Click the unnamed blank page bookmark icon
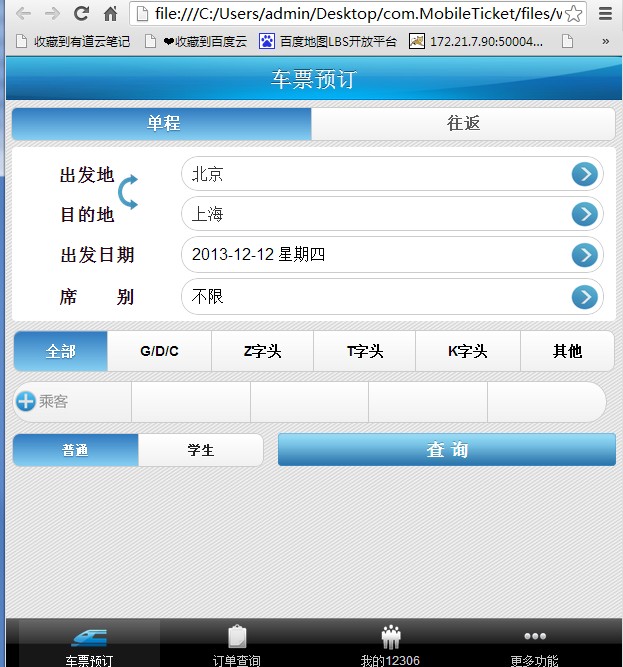The height and width of the screenshot is (667, 623). [x=567, y=41]
